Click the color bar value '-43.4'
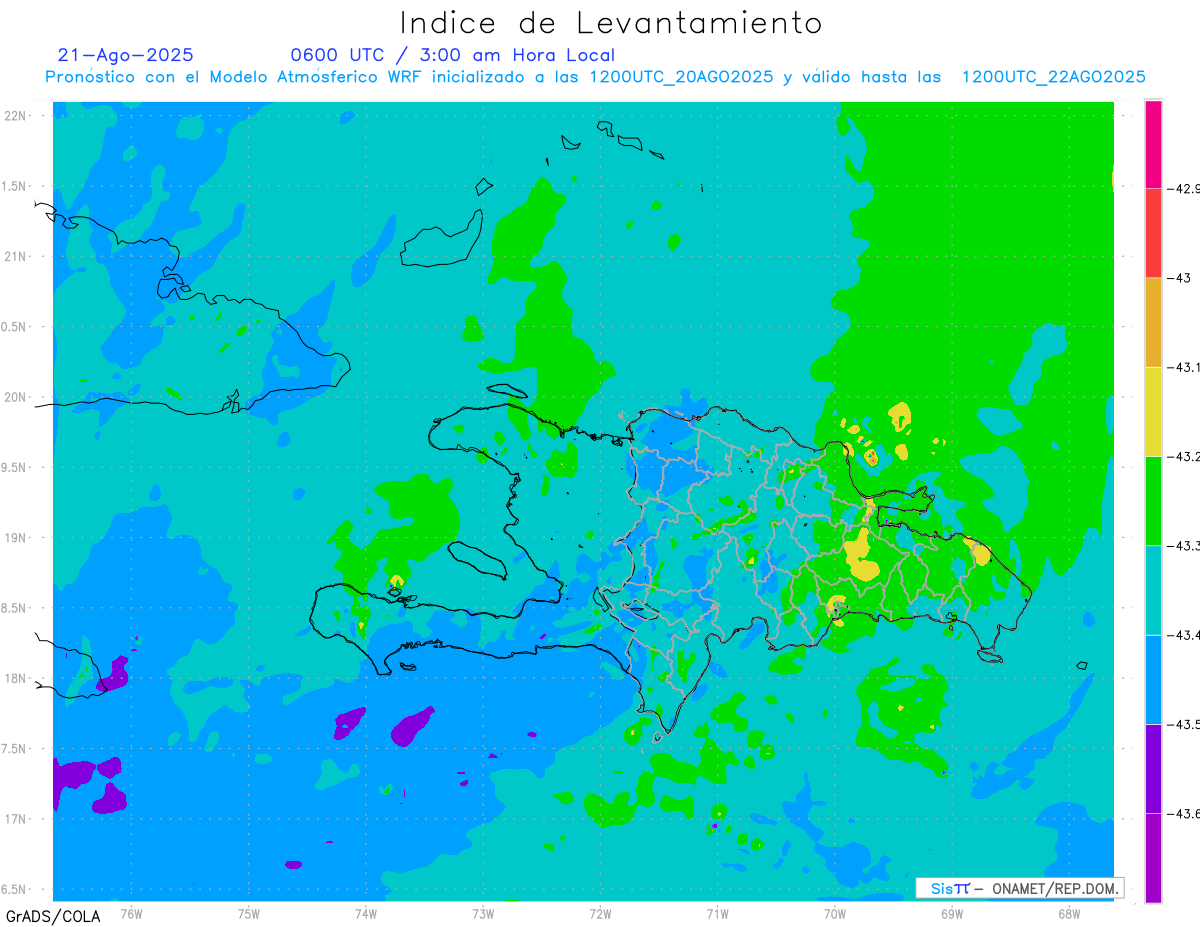The image size is (1200, 927). pyautogui.click(x=1184, y=635)
